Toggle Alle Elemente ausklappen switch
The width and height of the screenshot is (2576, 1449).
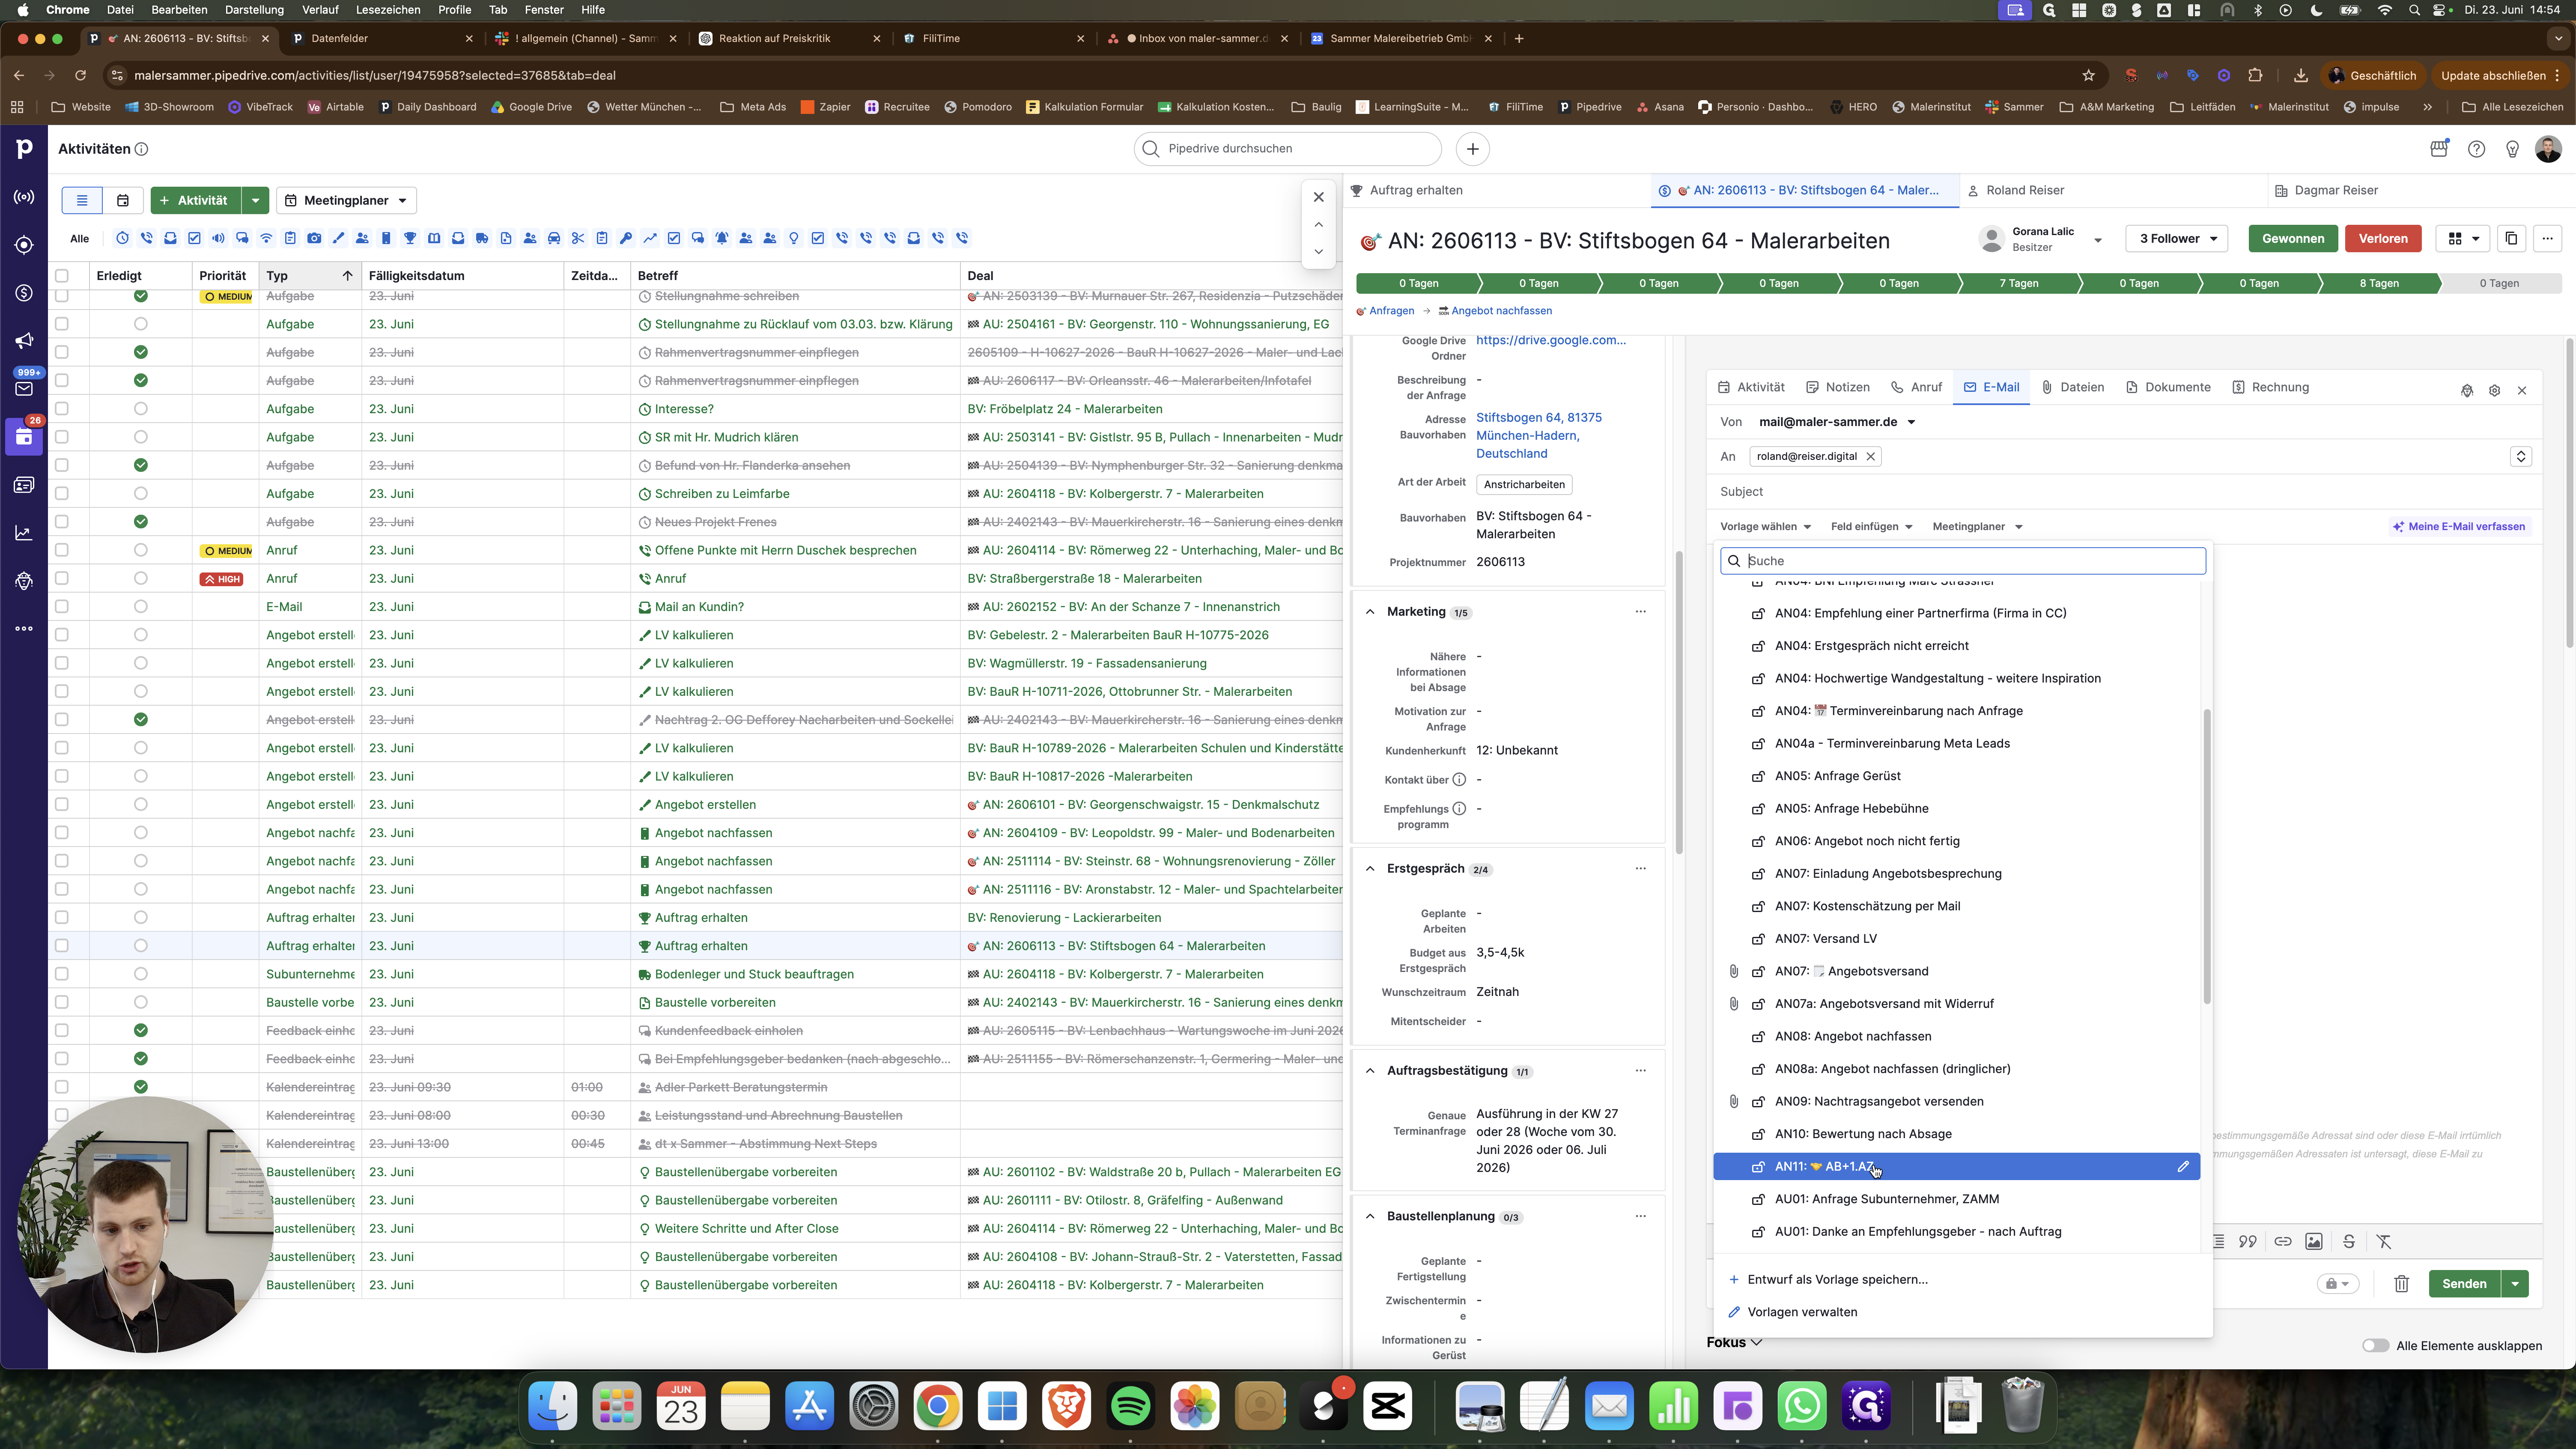(x=2375, y=1345)
